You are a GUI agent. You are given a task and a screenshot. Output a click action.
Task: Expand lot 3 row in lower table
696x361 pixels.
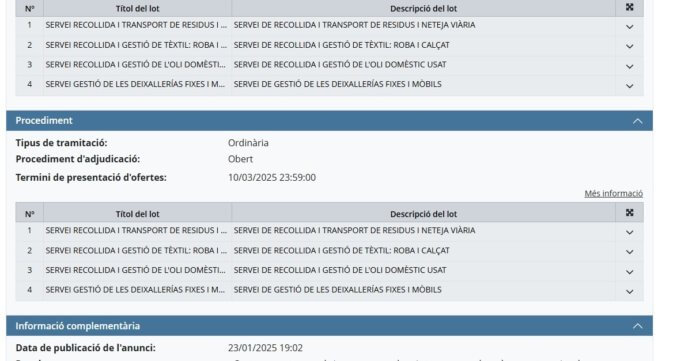(x=629, y=272)
